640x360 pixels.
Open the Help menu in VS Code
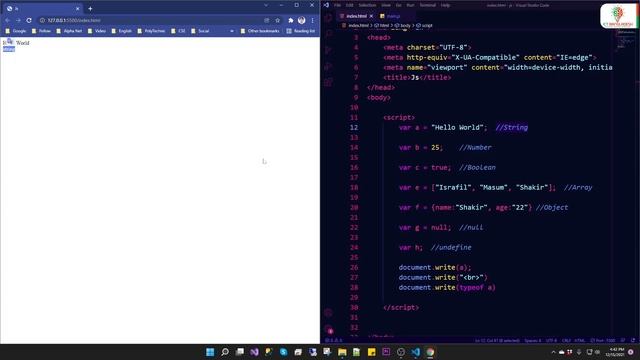[445, 5]
